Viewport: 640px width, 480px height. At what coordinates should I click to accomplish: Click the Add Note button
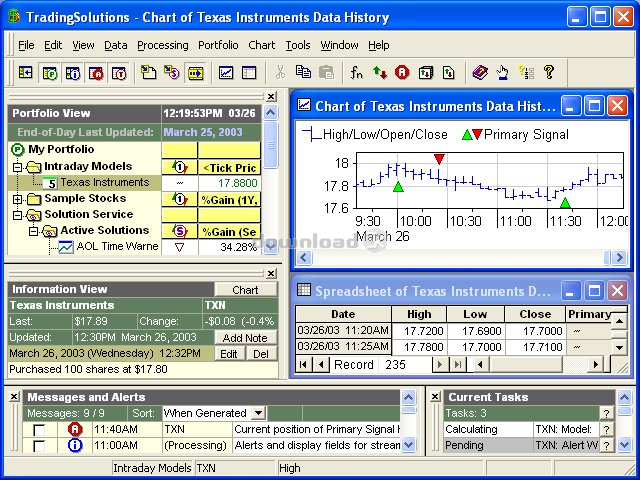245,338
